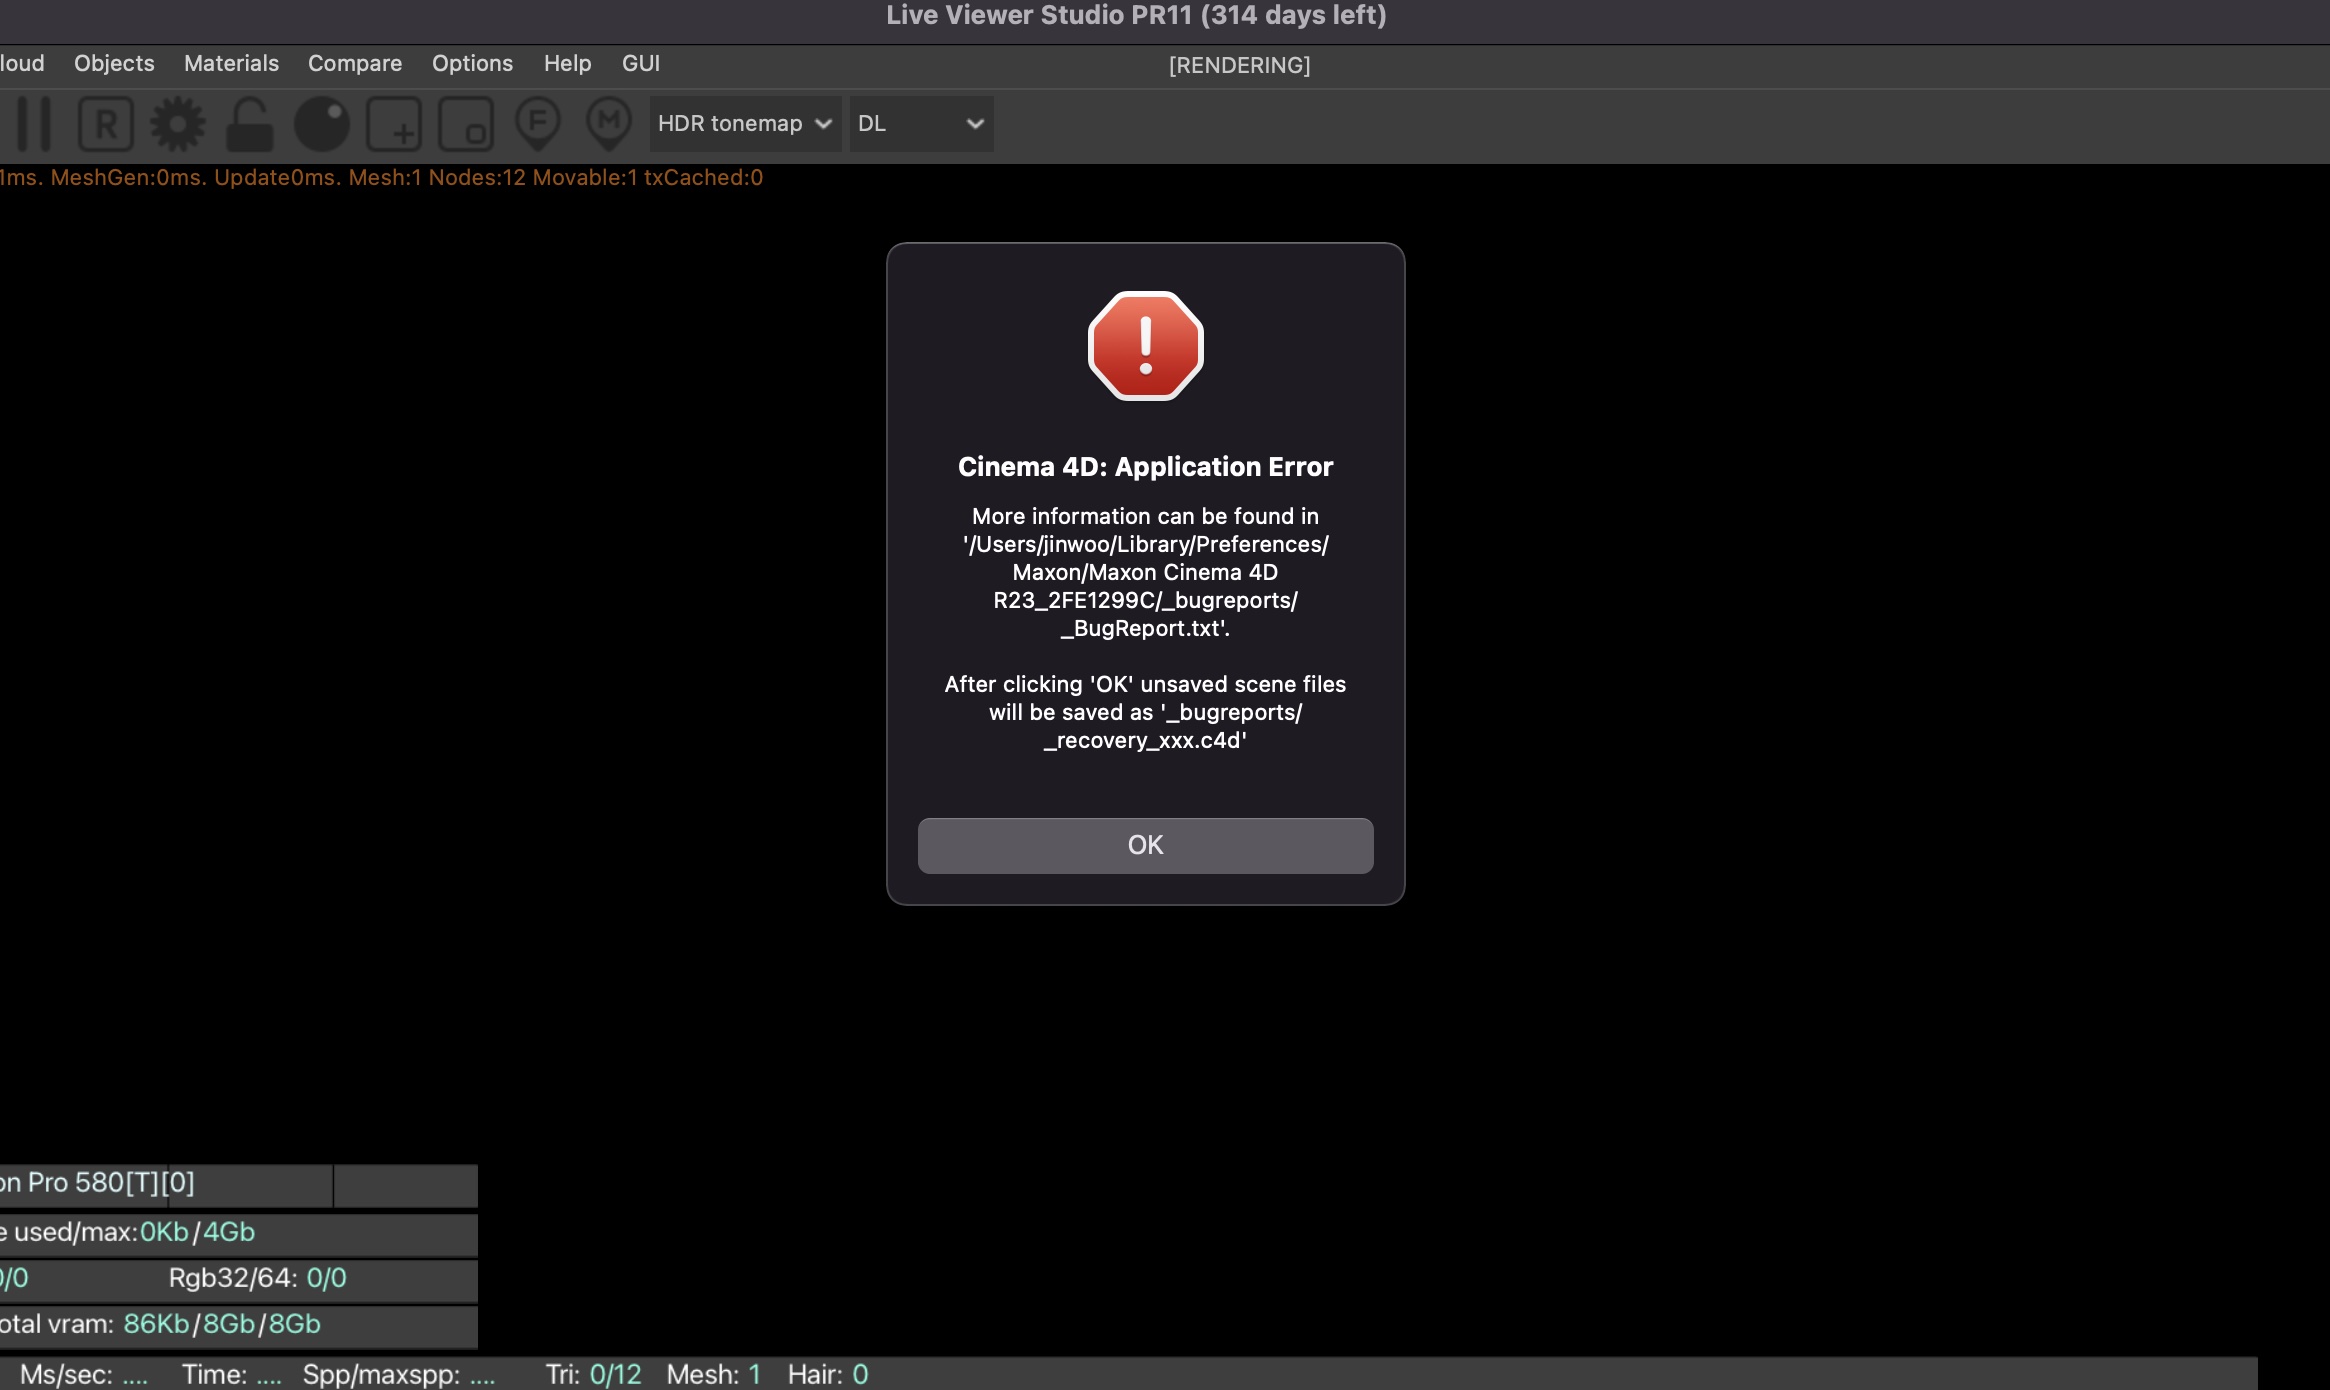Open the Compare menu
Image resolution: width=2330 pixels, height=1390 pixels.
pyautogui.click(x=355, y=63)
